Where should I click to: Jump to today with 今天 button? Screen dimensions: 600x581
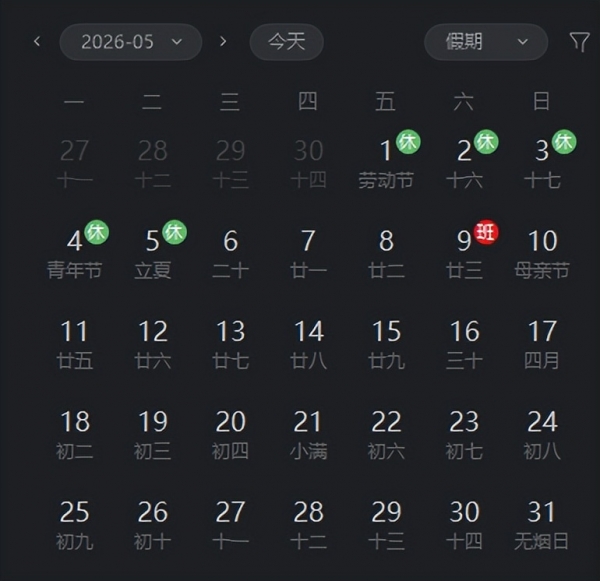(286, 42)
